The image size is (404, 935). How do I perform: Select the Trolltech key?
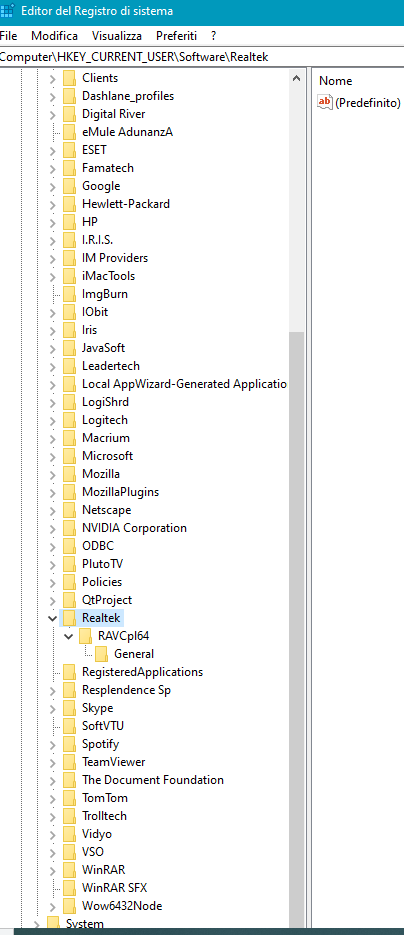pyautogui.click(x=104, y=816)
